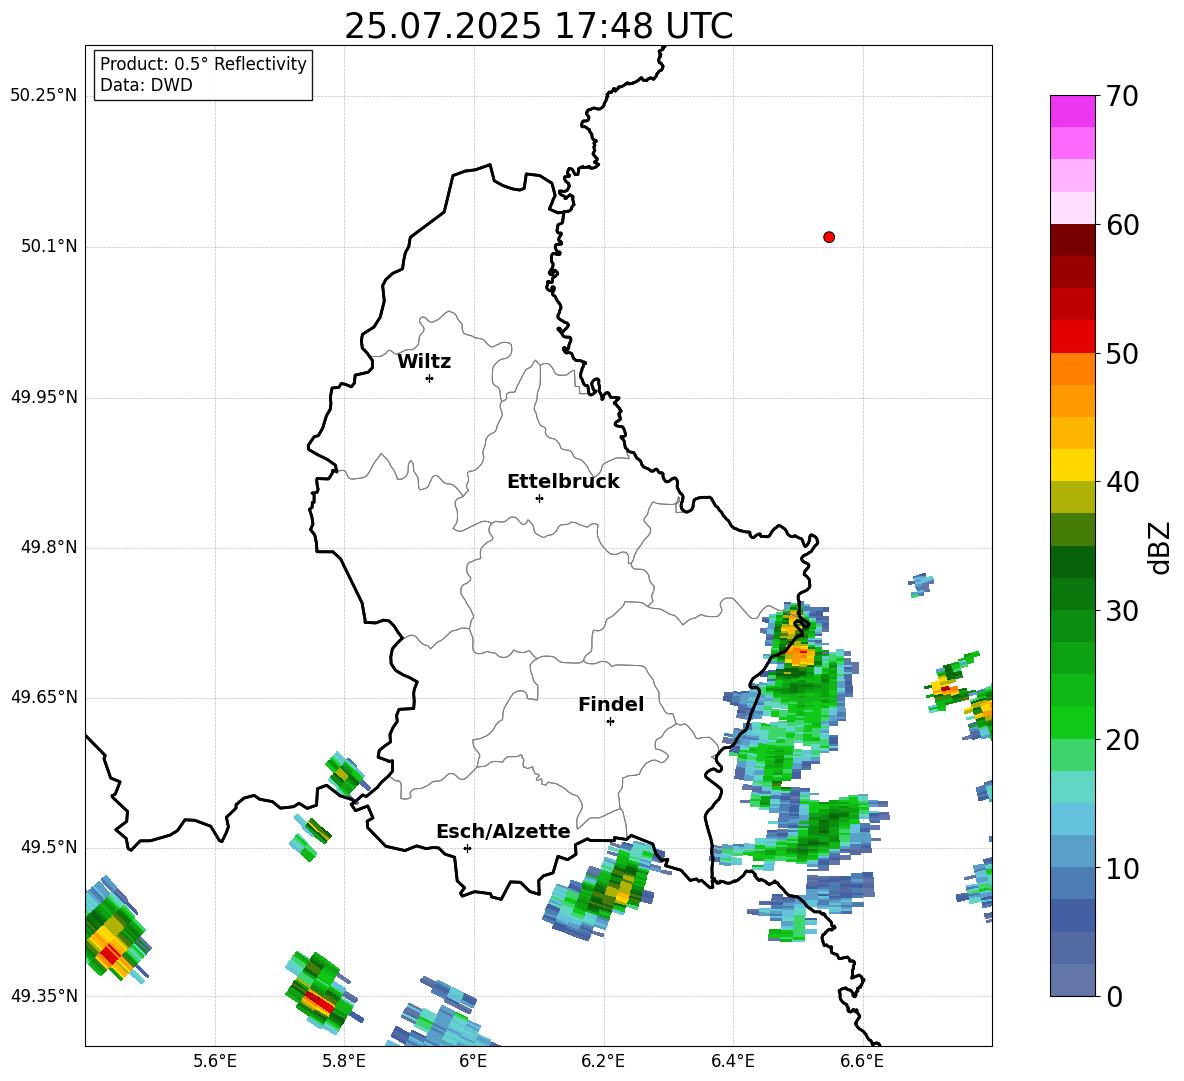Click the bright red swatch just above 50

[1072, 337]
